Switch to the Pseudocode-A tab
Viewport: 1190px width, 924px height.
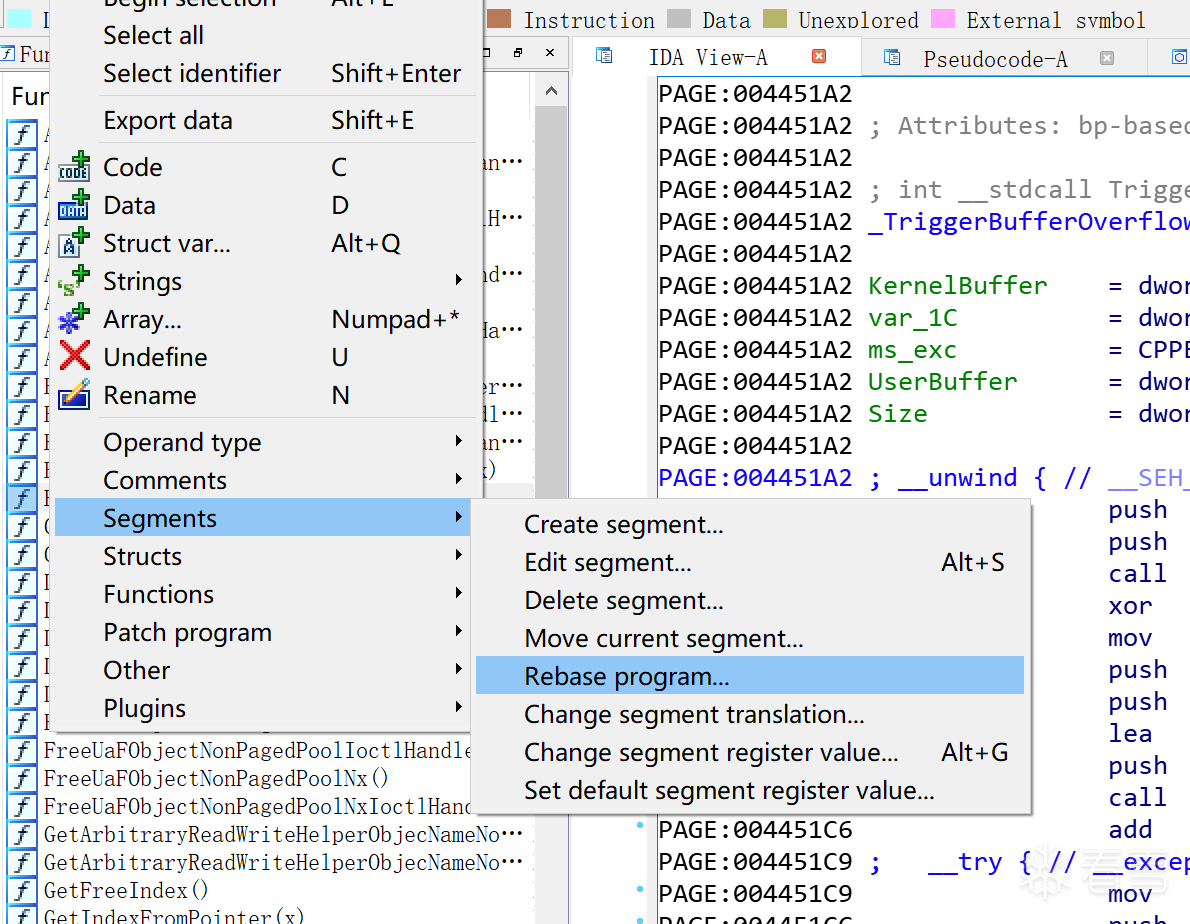pos(1002,58)
